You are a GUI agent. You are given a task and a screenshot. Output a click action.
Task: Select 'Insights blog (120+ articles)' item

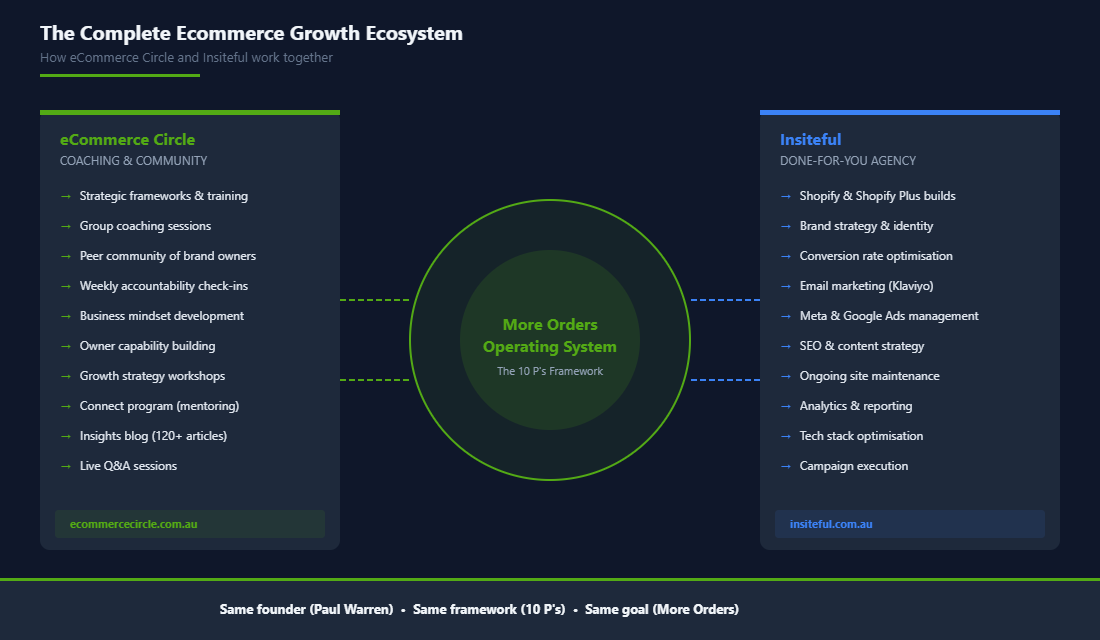pyautogui.click(x=153, y=436)
